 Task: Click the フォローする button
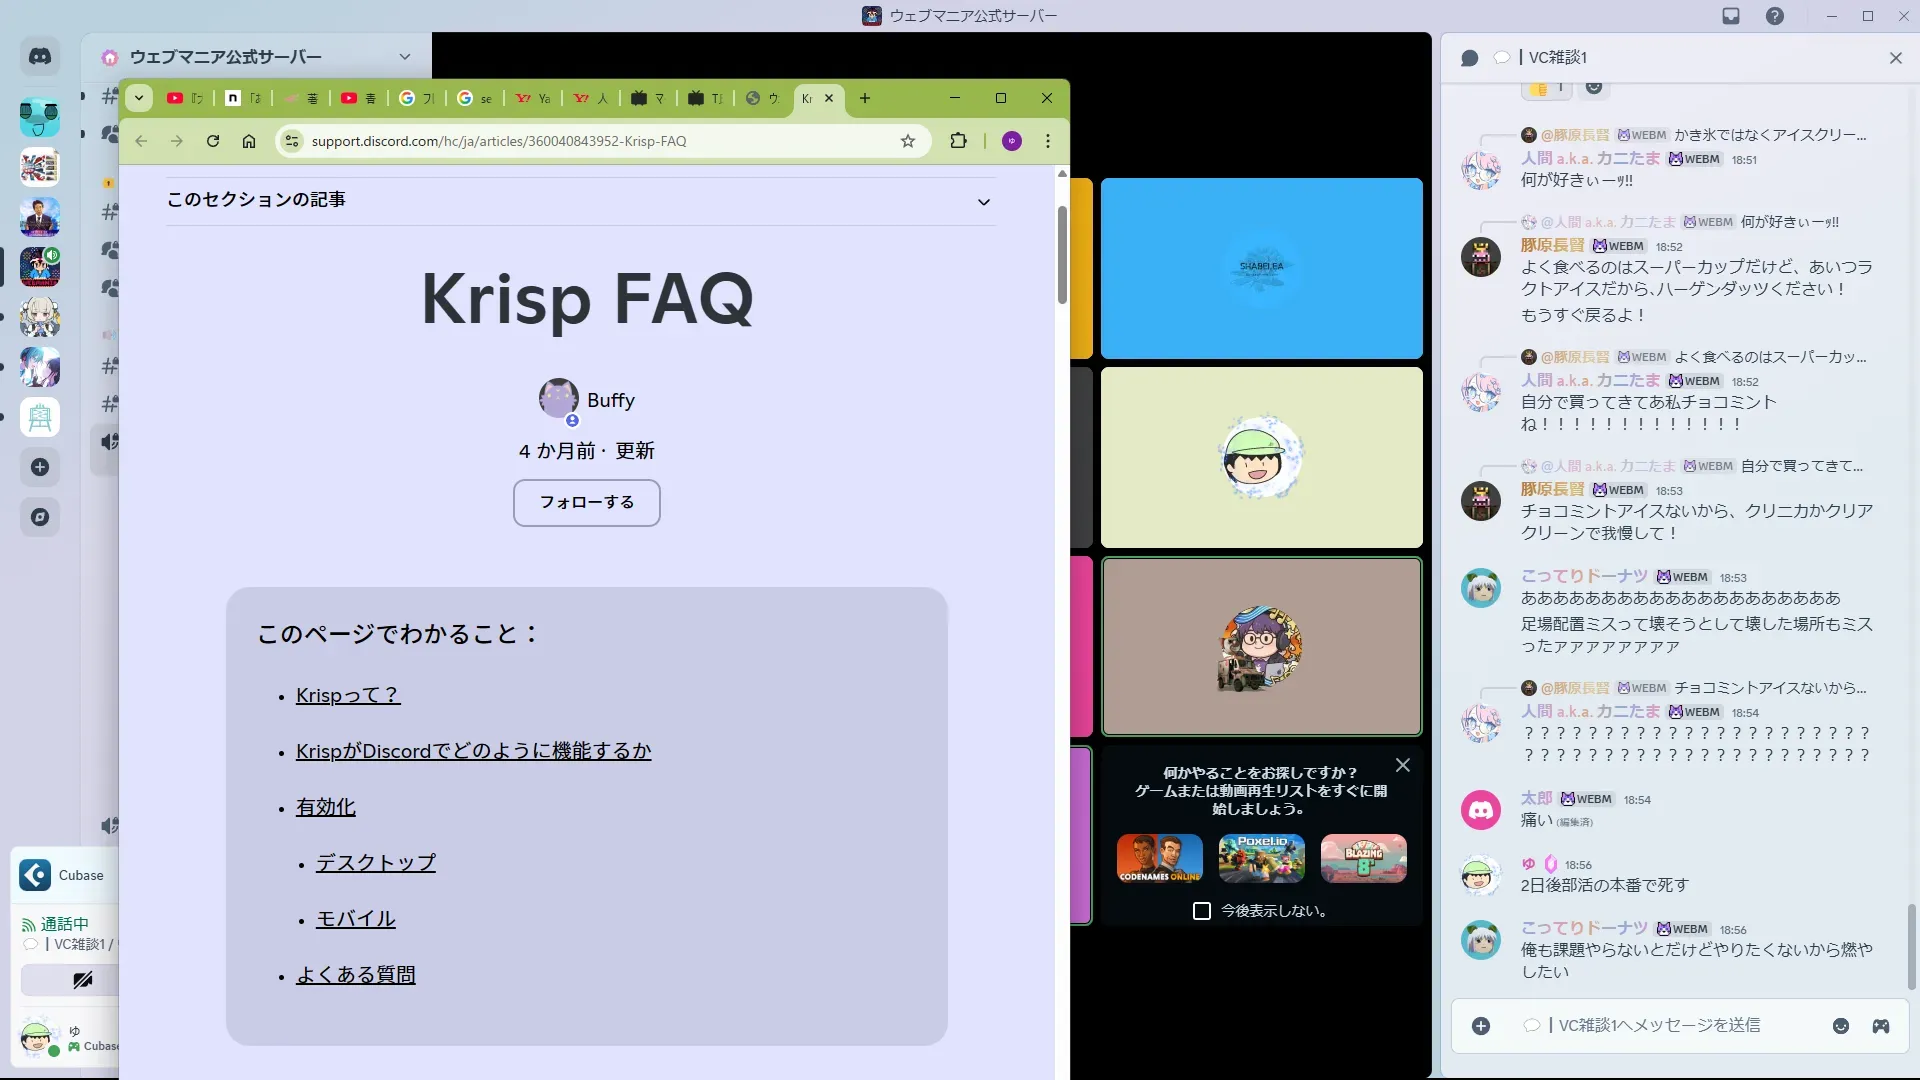(x=587, y=502)
